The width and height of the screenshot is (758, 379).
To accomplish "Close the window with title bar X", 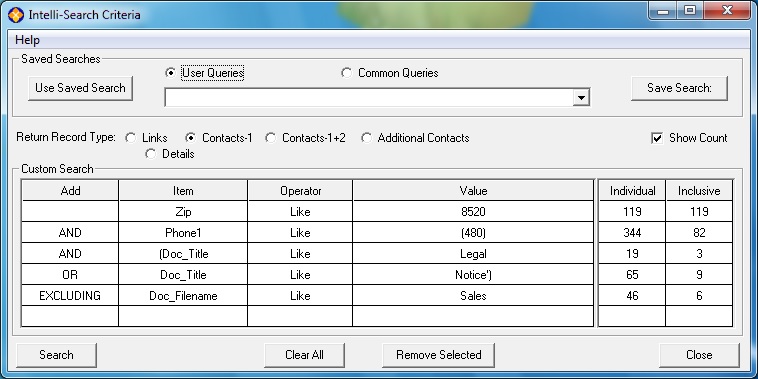I will 727,11.
